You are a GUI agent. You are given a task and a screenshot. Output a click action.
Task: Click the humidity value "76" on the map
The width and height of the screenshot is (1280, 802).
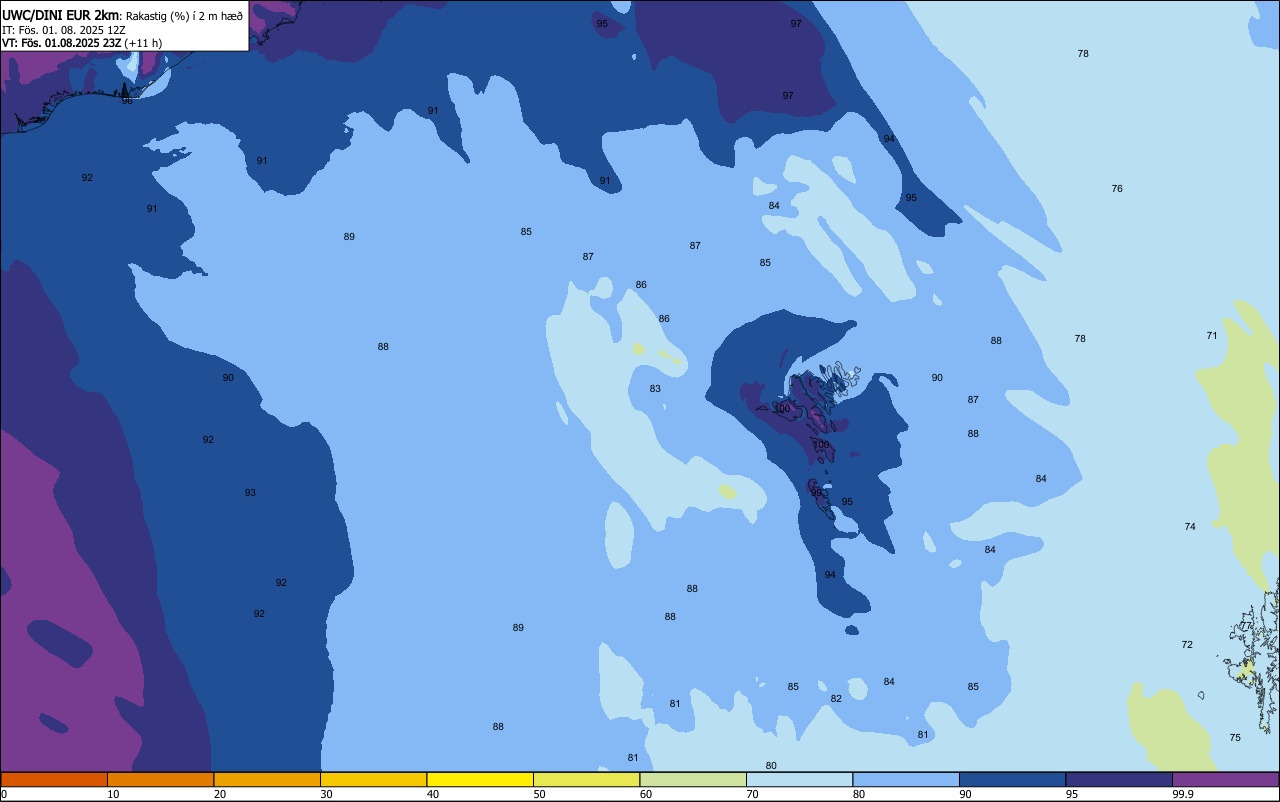(x=1117, y=188)
